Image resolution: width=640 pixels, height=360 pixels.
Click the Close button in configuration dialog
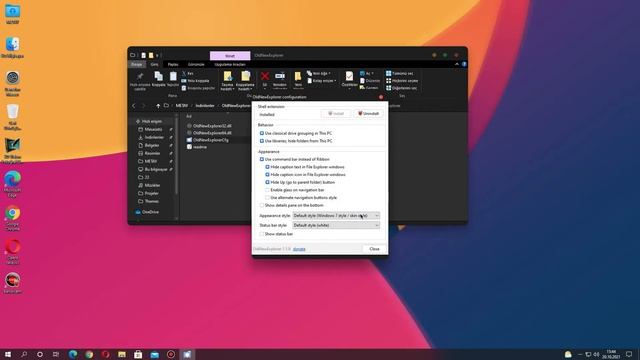pyautogui.click(x=374, y=249)
